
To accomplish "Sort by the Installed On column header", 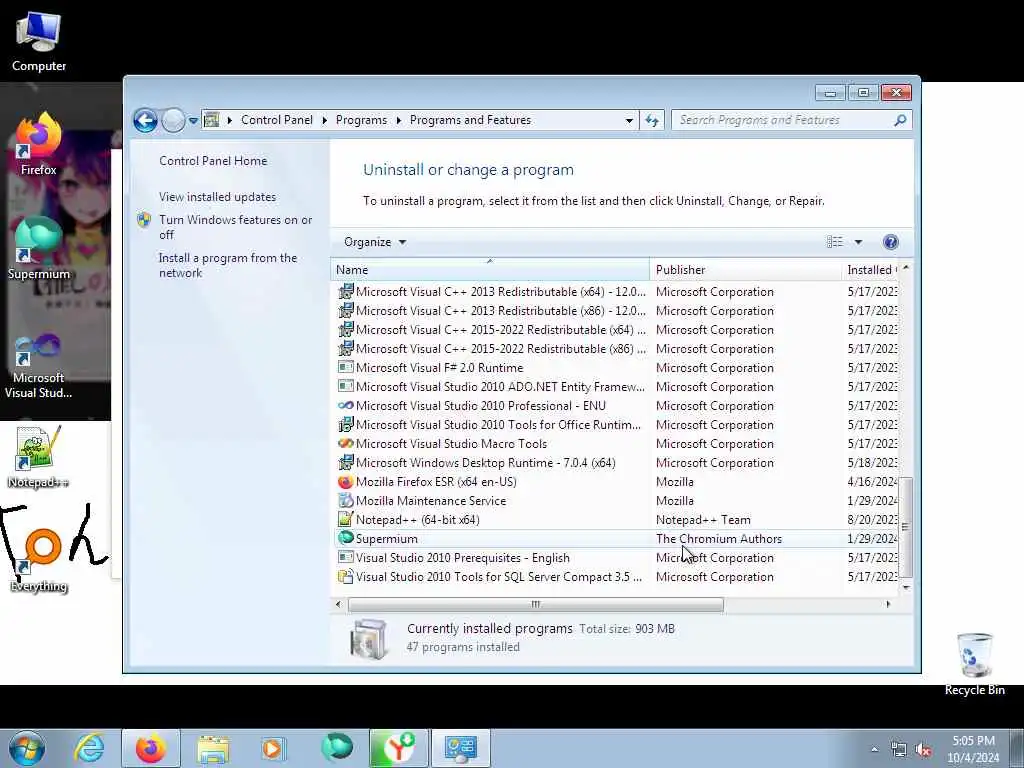I will click(871, 270).
